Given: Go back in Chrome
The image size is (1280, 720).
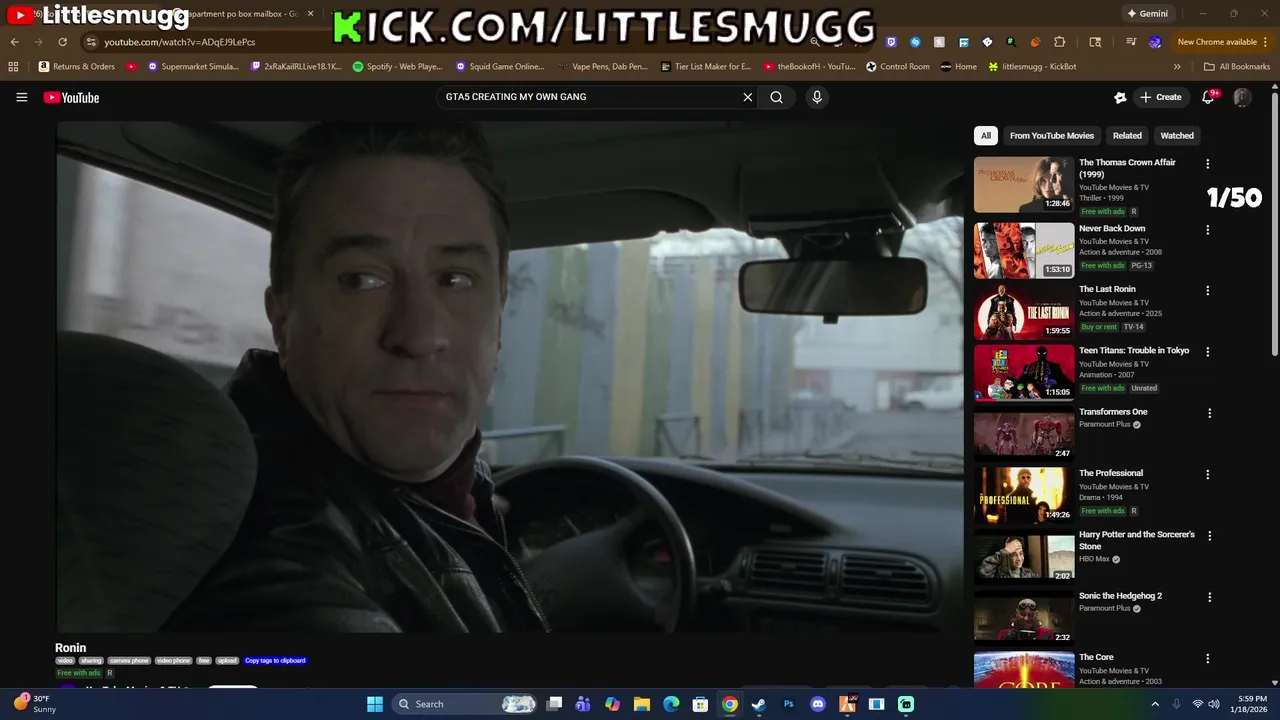Looking at the screenshot, I should (14, 42).
